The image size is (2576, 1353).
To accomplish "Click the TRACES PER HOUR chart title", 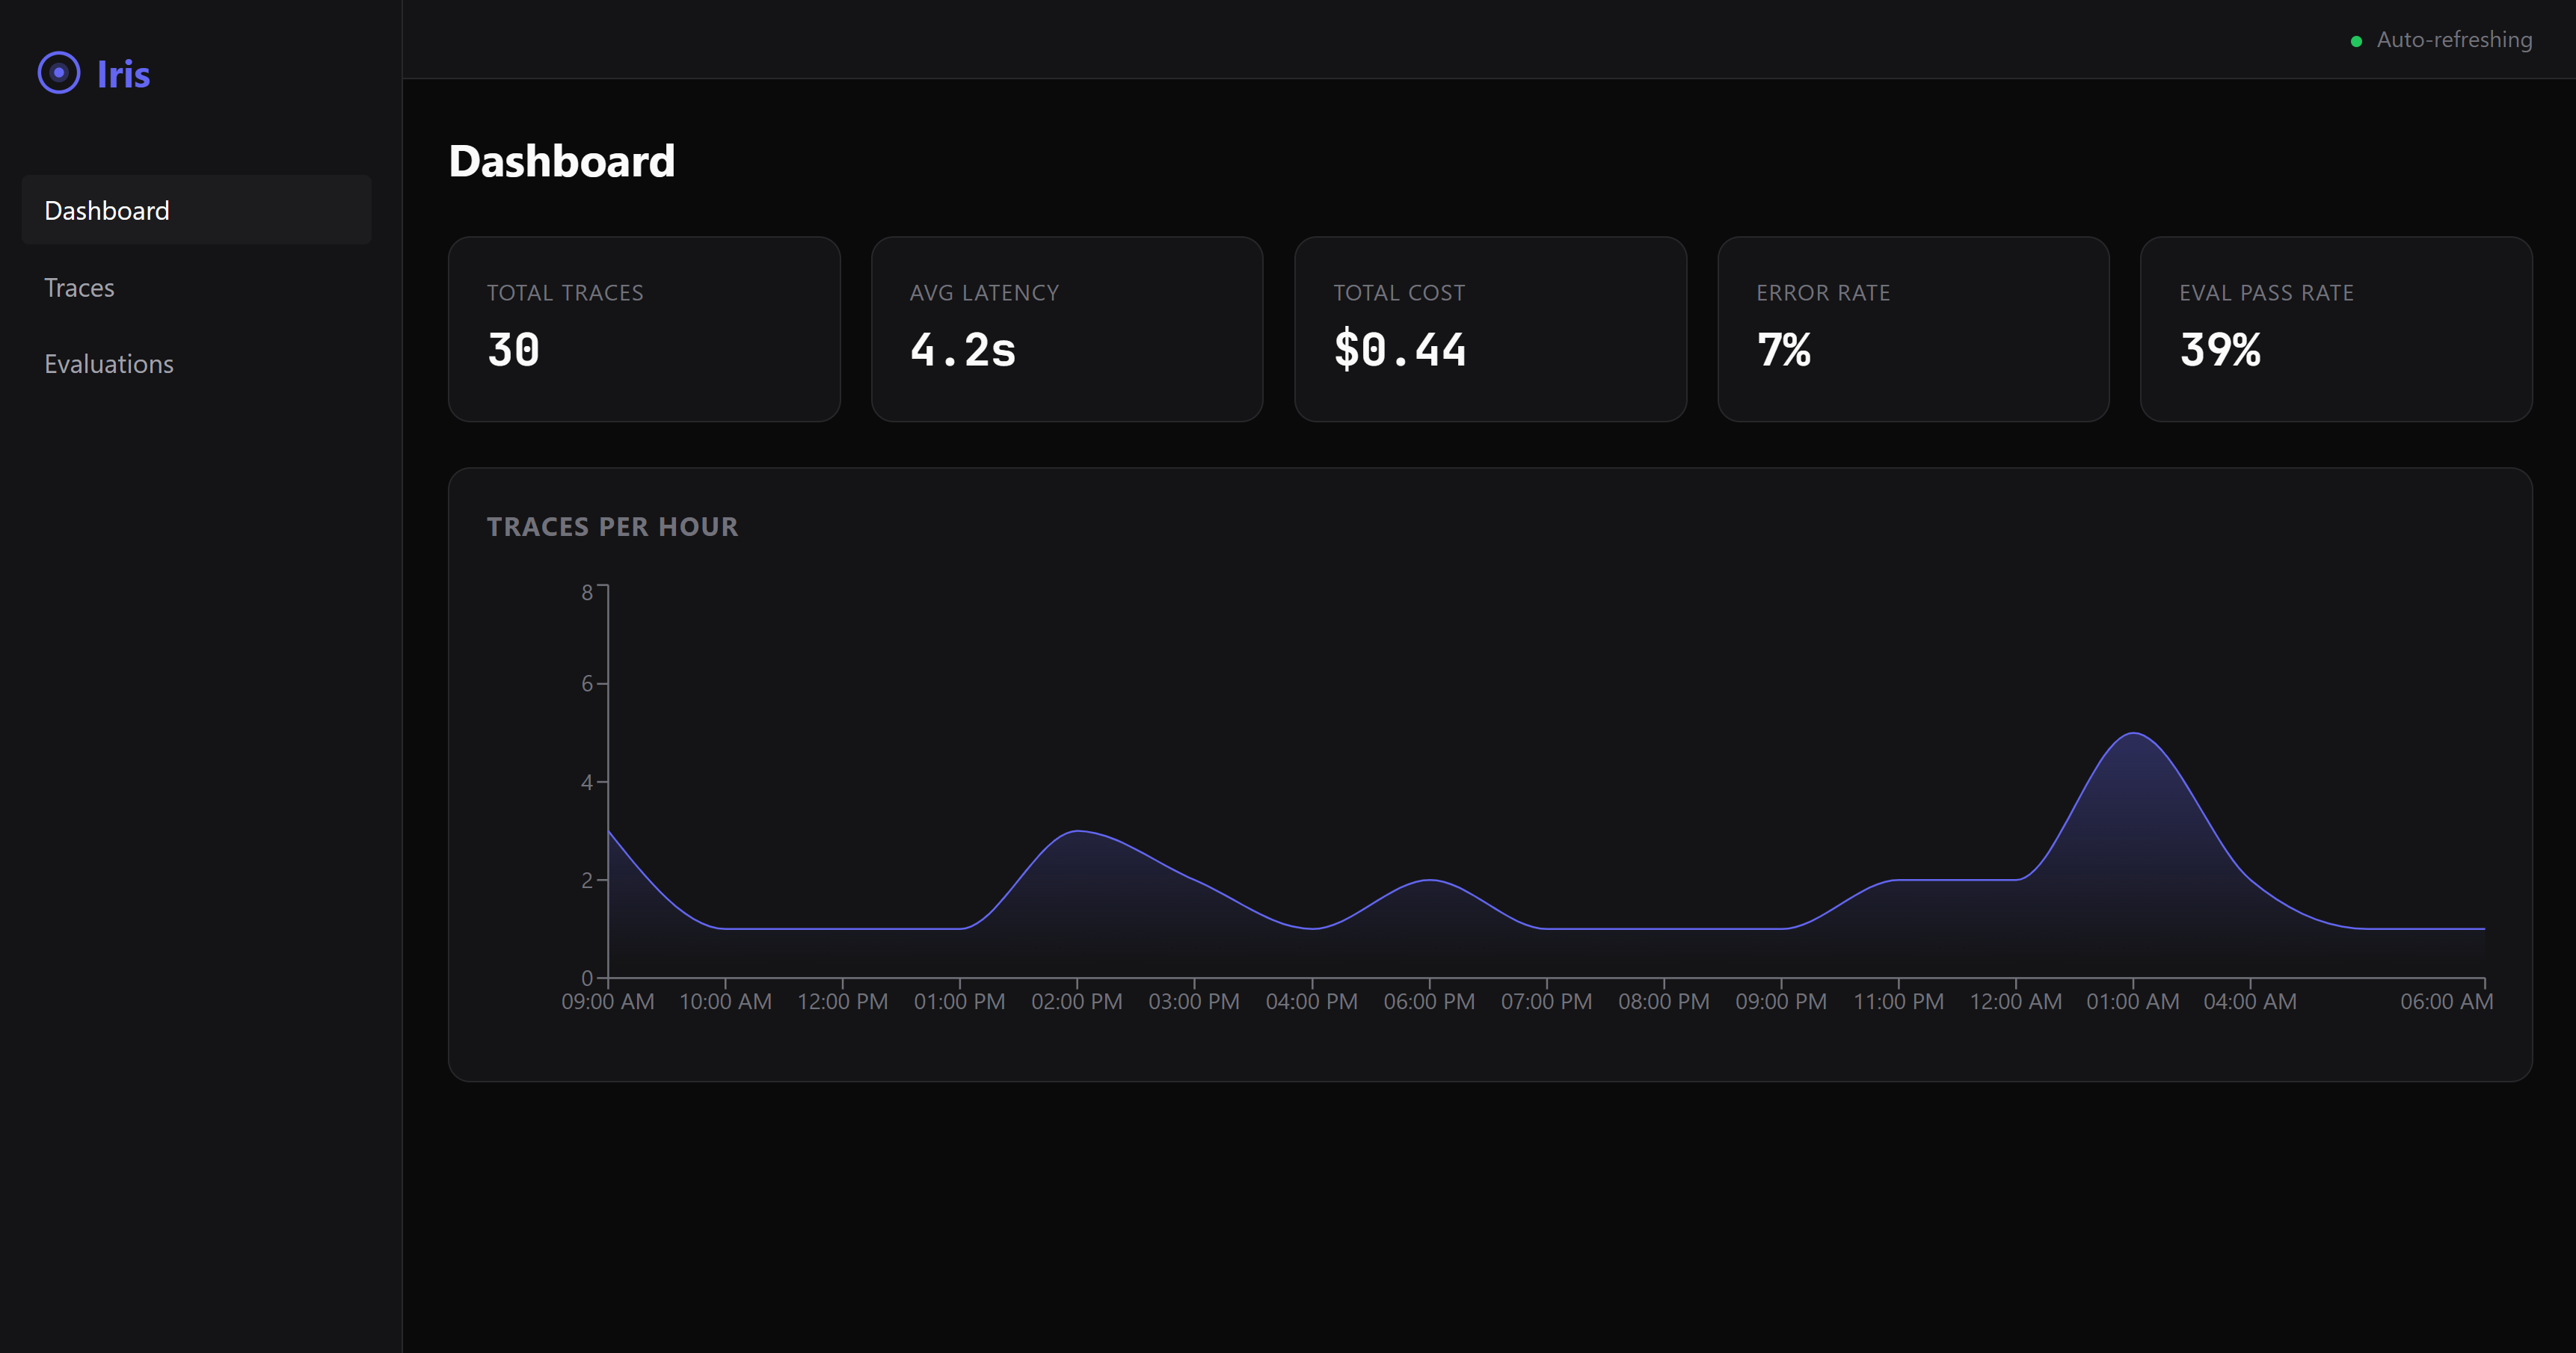I will [x=614, y=527].
